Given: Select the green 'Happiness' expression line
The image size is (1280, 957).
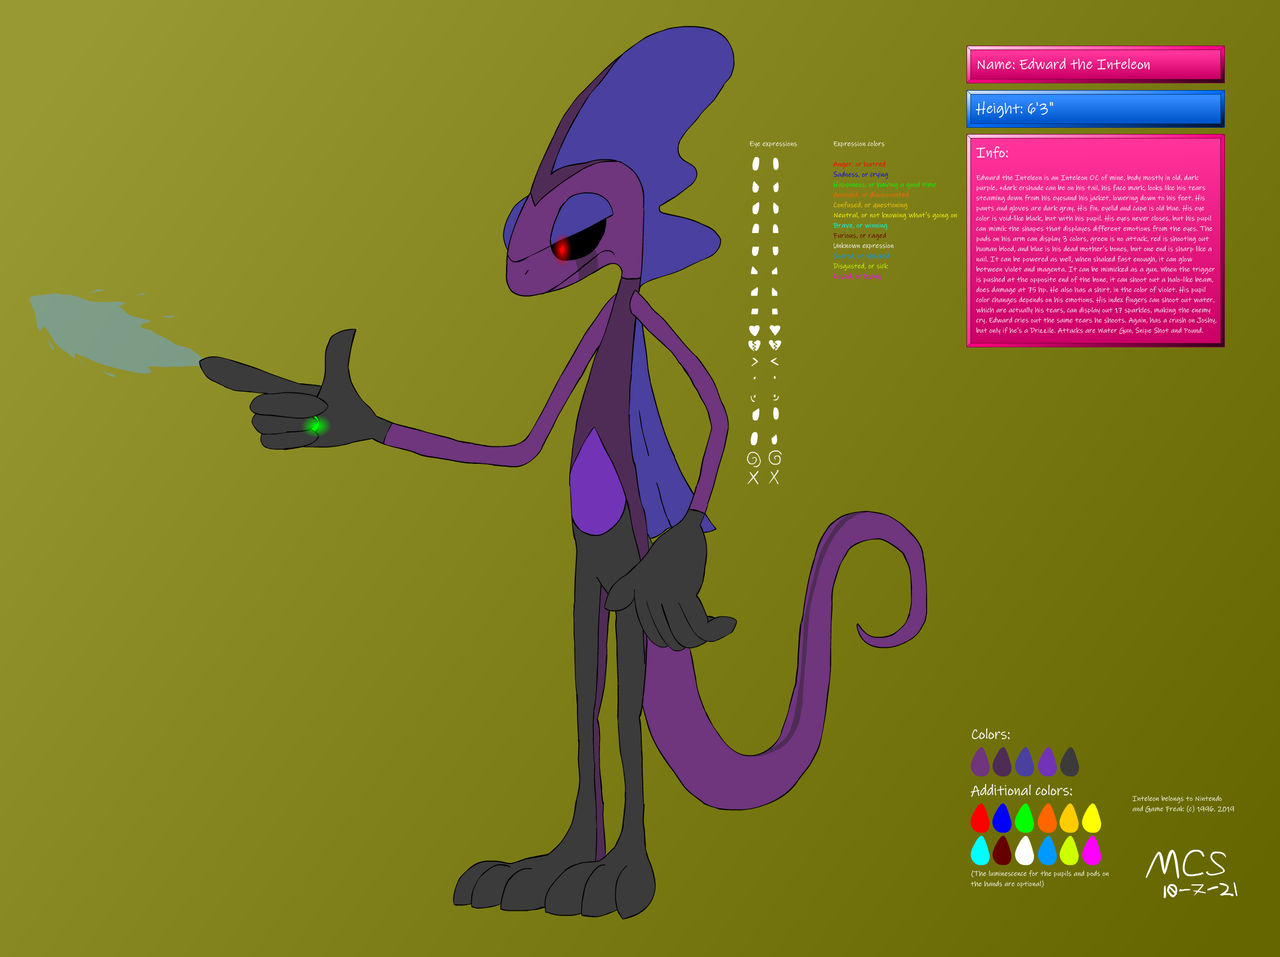Looking at the screenshot, I should (885, 184).
